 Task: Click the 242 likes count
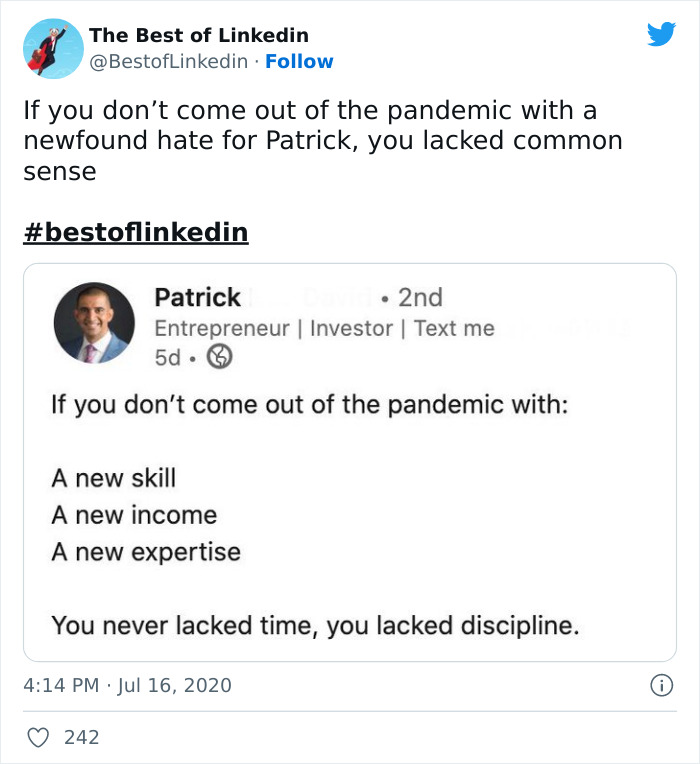tap(81, 738)
